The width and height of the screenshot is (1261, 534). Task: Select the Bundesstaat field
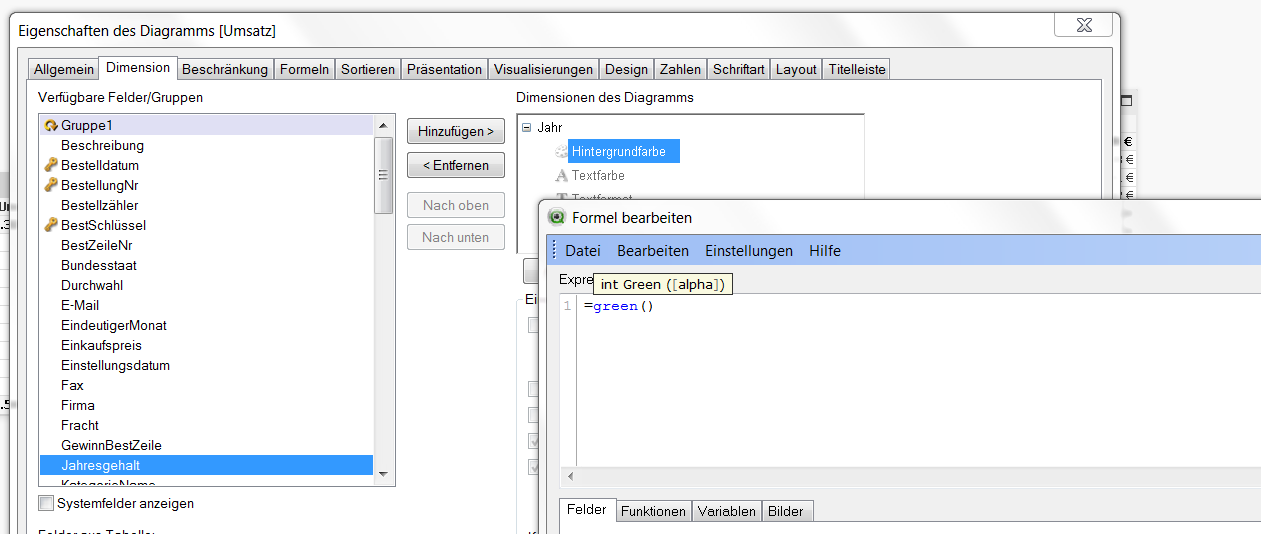tap(206, 265)
